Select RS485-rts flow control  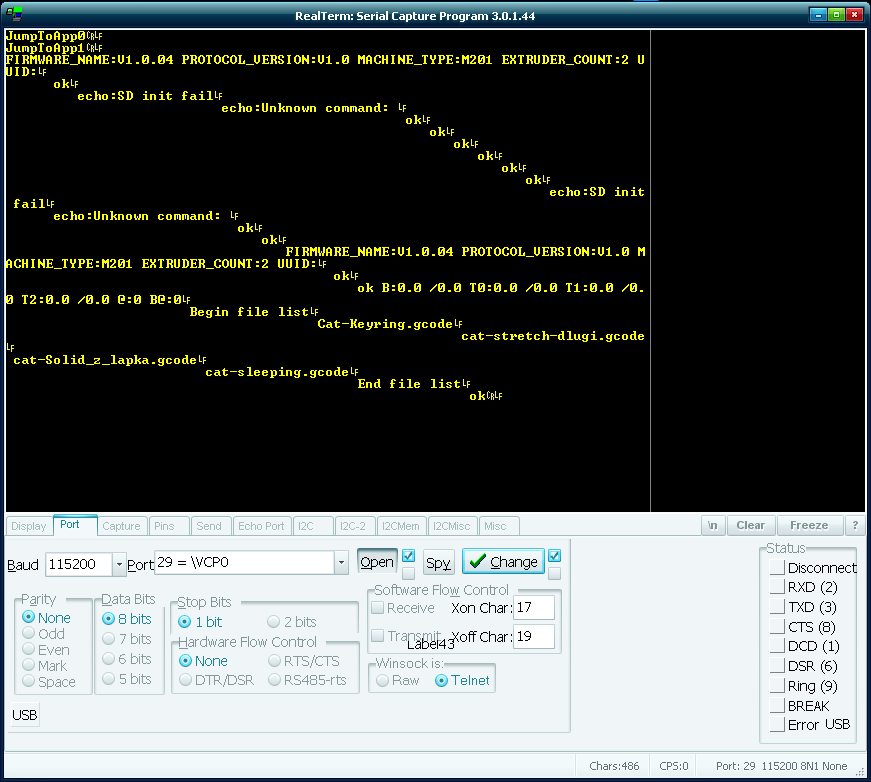coord(307,680)
